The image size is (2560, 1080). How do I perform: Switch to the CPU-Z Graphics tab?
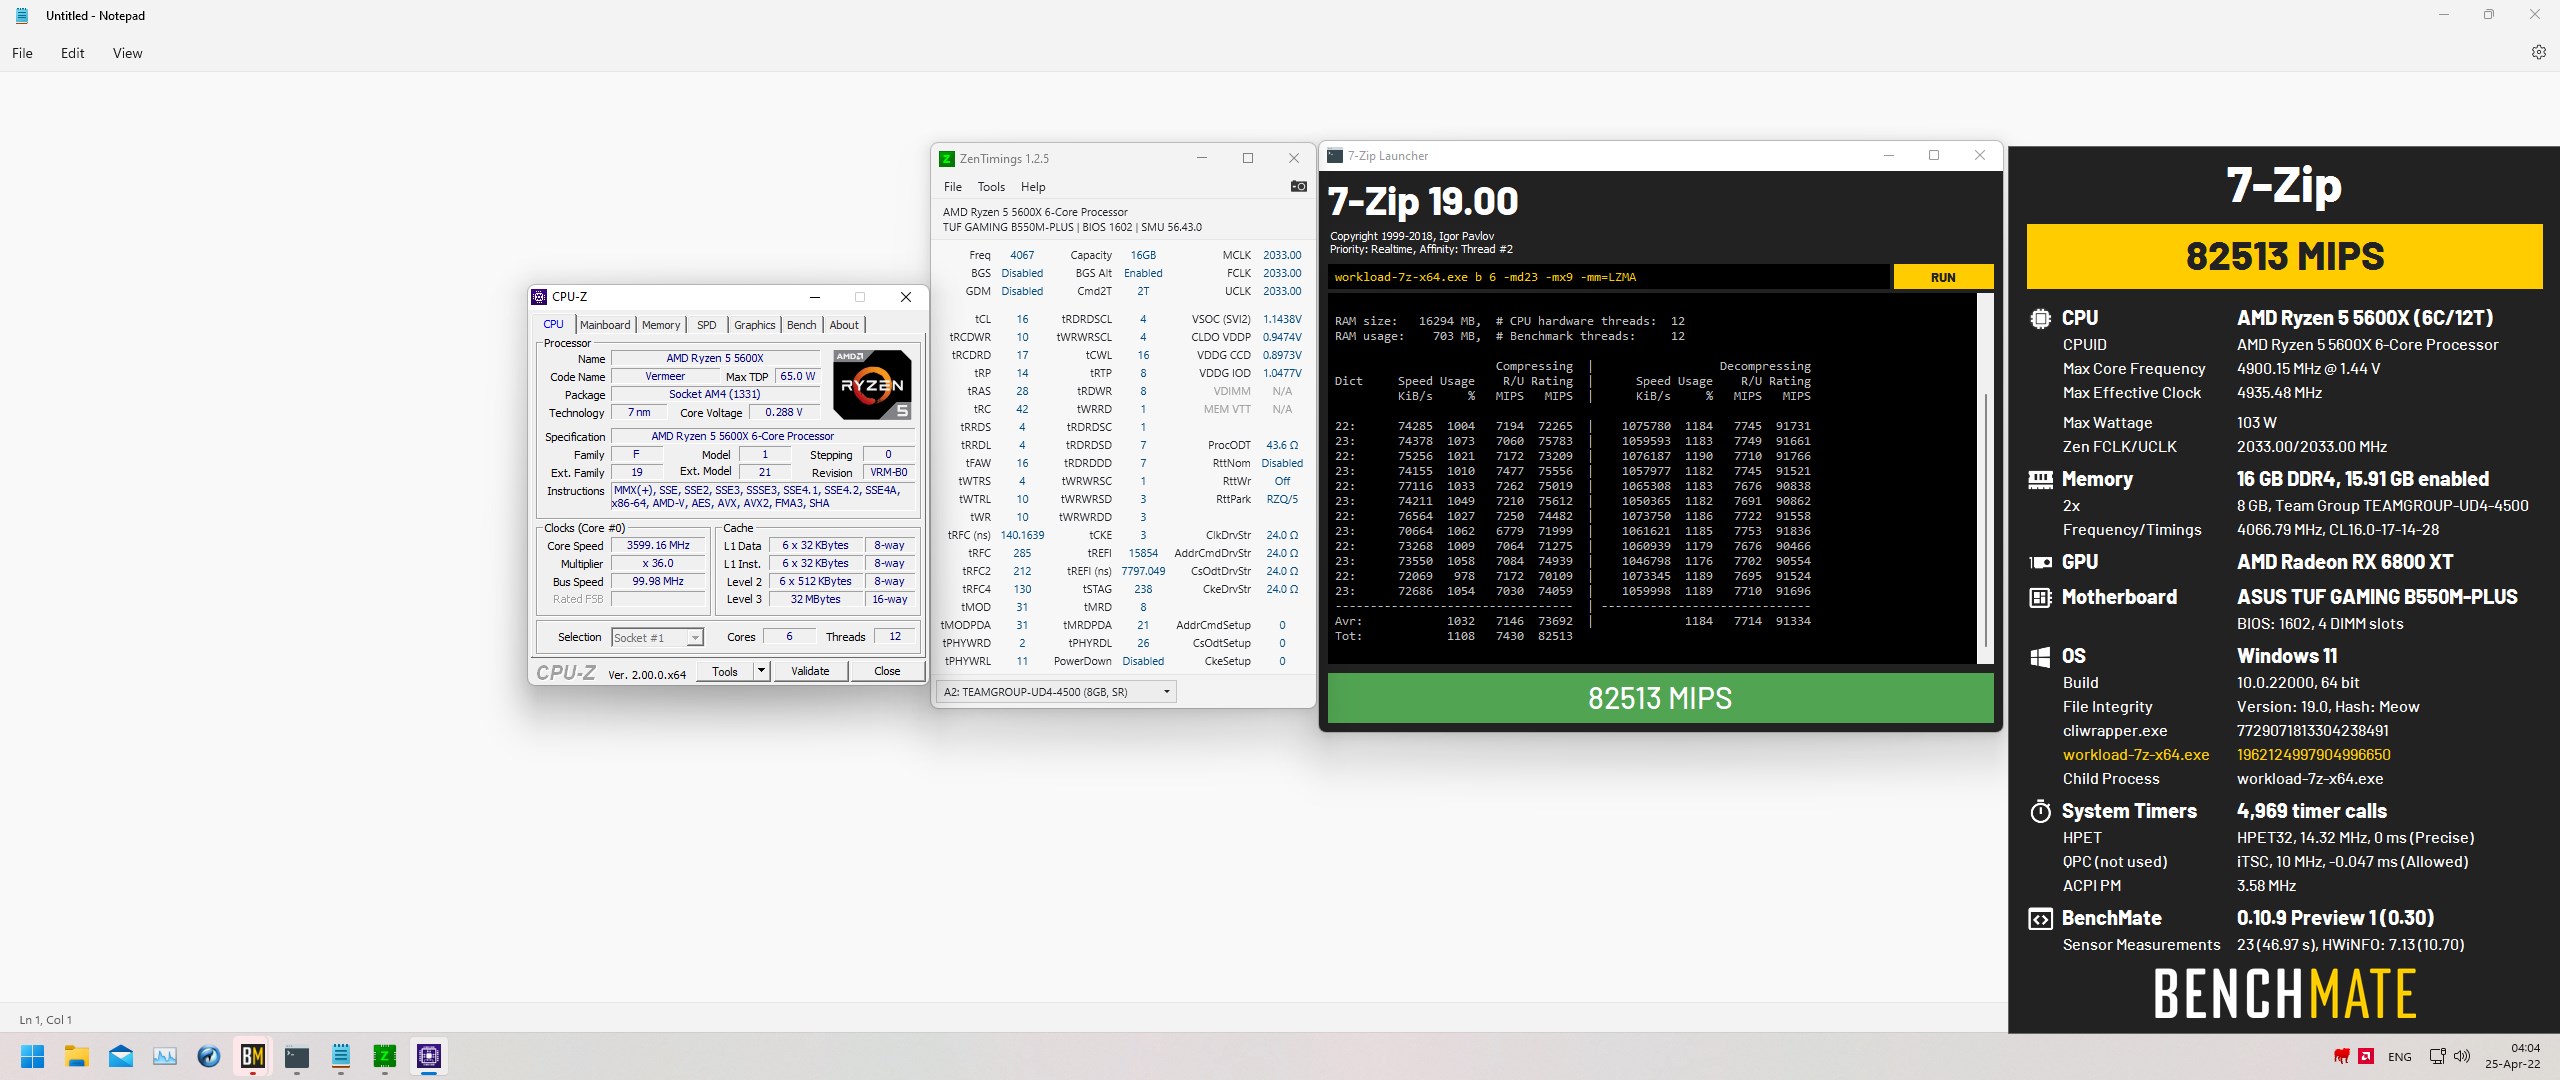pos(755,325)
